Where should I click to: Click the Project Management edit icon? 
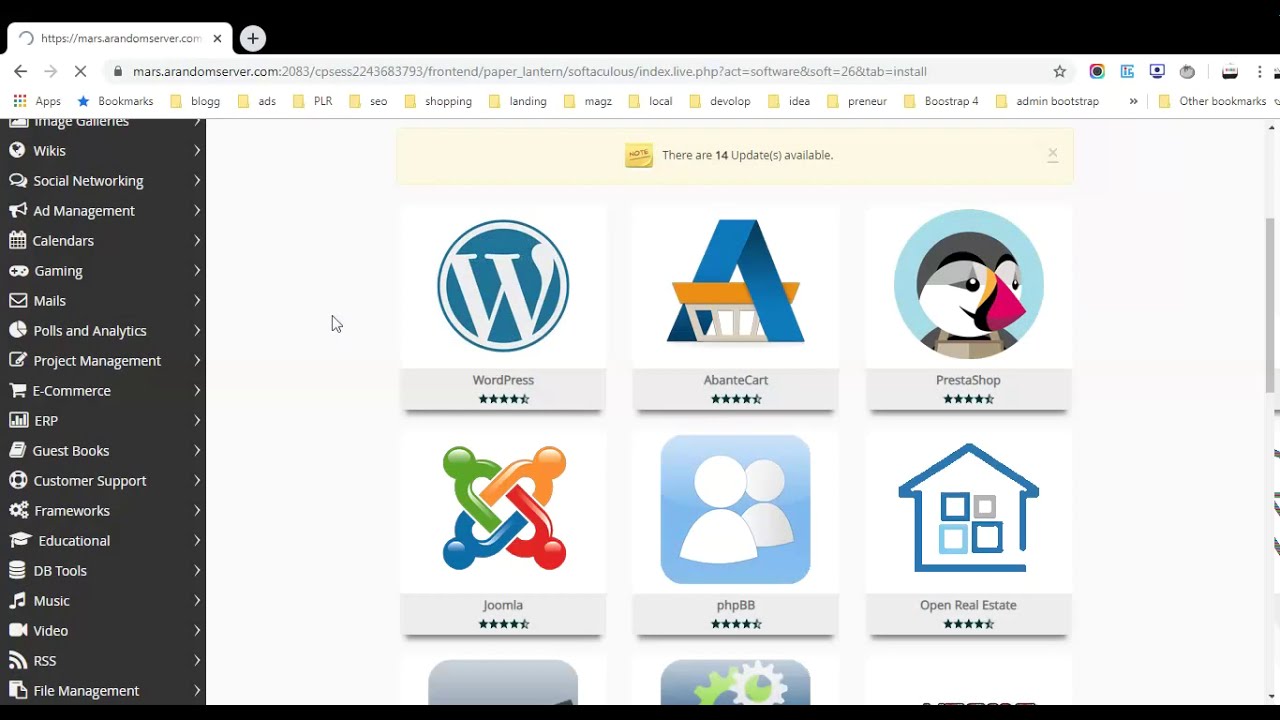tap(17, 360)
